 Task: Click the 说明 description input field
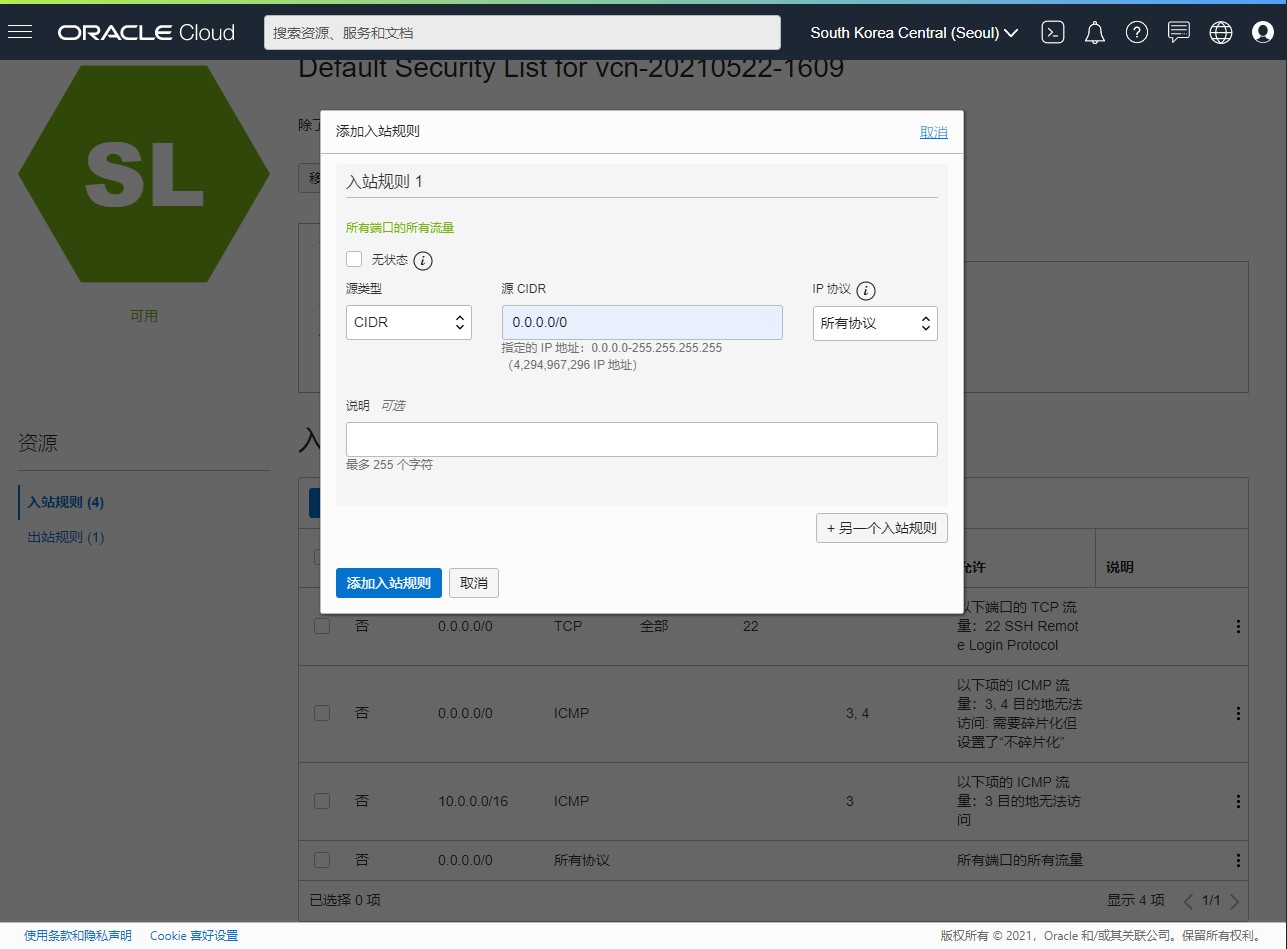point(642,439)
